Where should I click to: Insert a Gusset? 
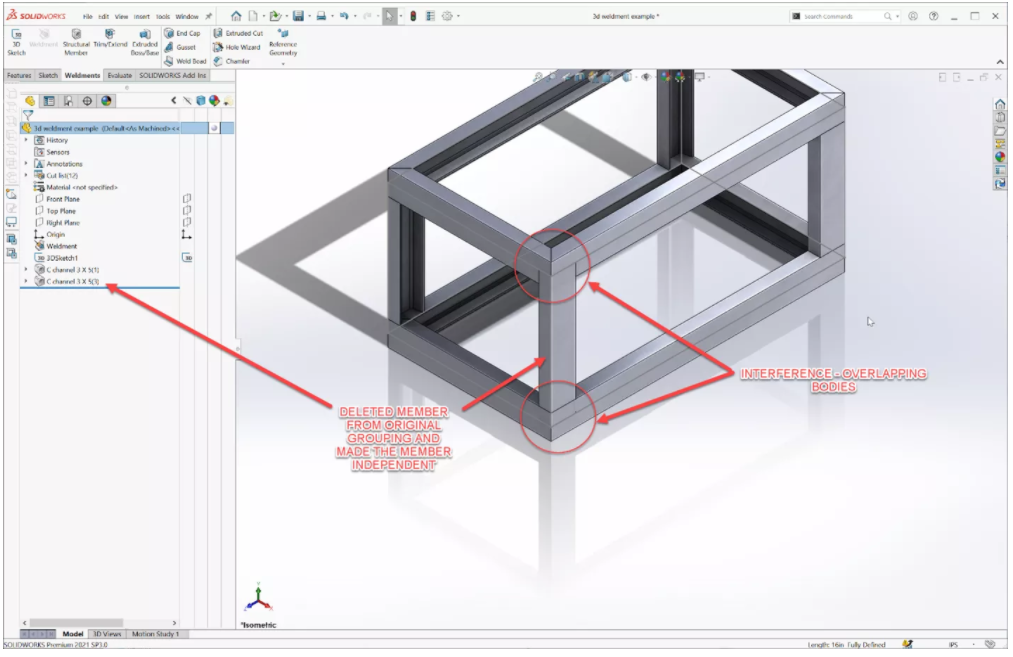click(x=180, y=47)
